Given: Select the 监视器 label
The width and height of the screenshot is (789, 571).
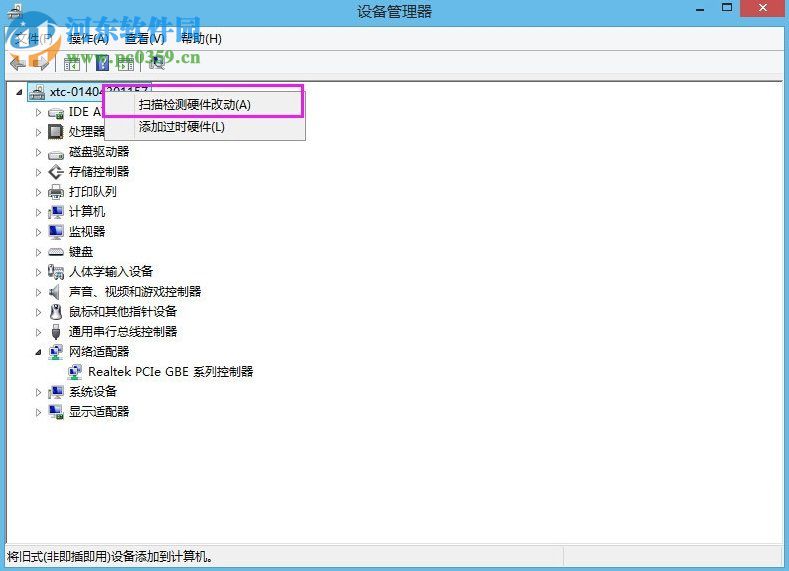Looking at the screenshot, I should pyautogui.click(x=87, y=232).
